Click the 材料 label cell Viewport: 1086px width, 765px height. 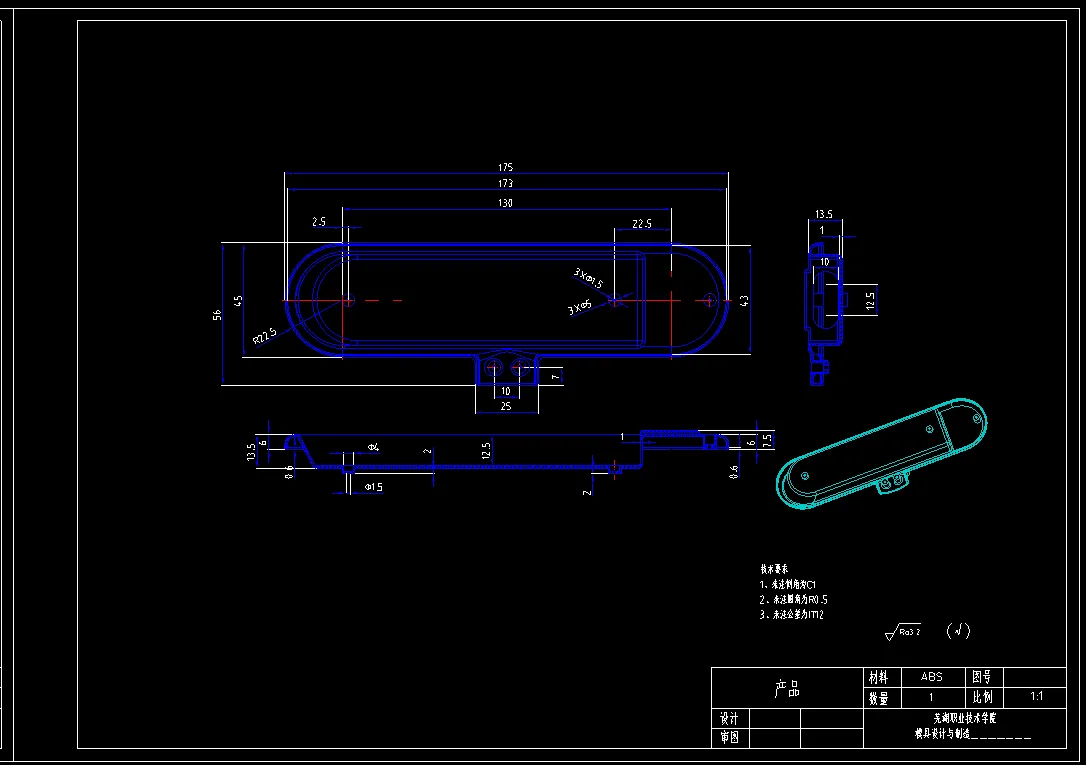click(882, 677)
